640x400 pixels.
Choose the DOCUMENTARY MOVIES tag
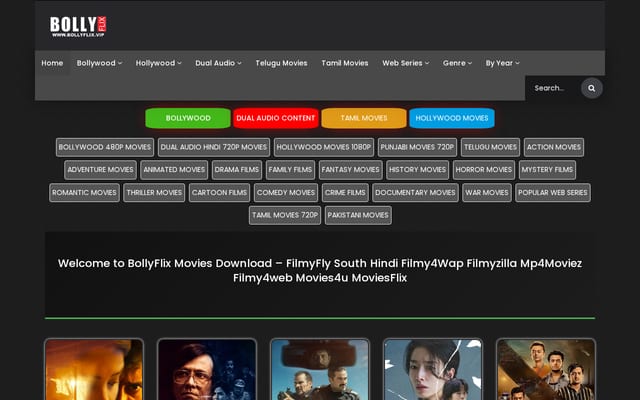(416, 193)
